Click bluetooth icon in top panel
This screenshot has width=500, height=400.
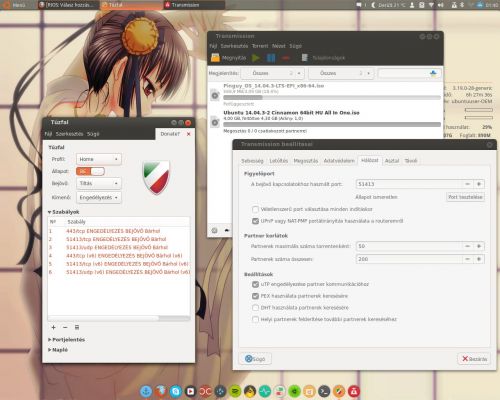[462, 5]
